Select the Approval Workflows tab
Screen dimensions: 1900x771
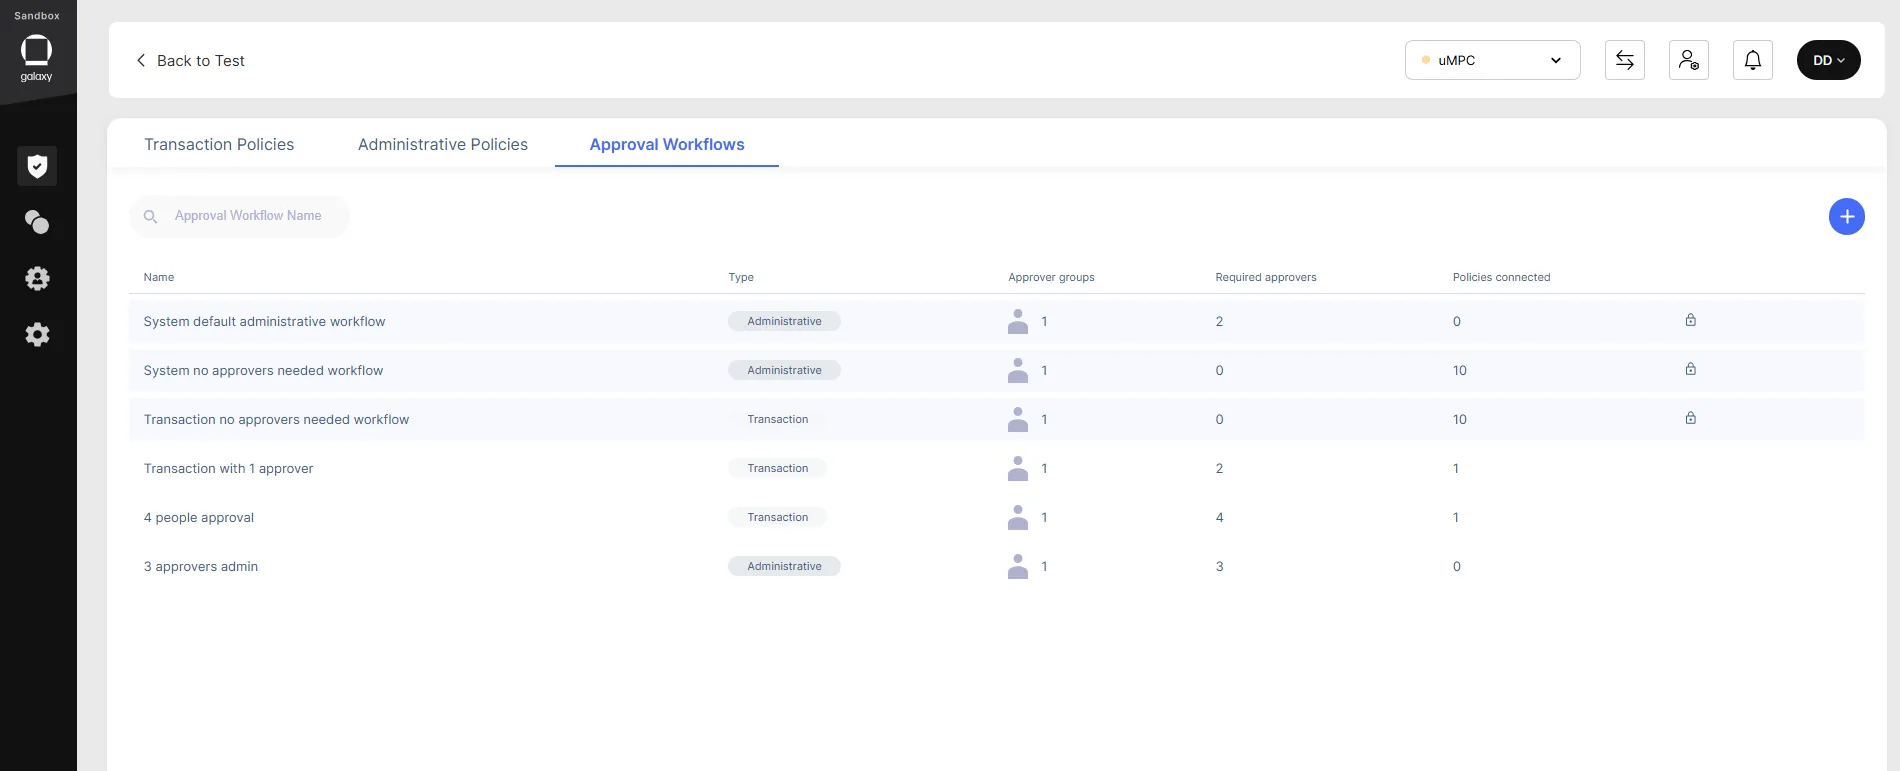coord(667,144)
